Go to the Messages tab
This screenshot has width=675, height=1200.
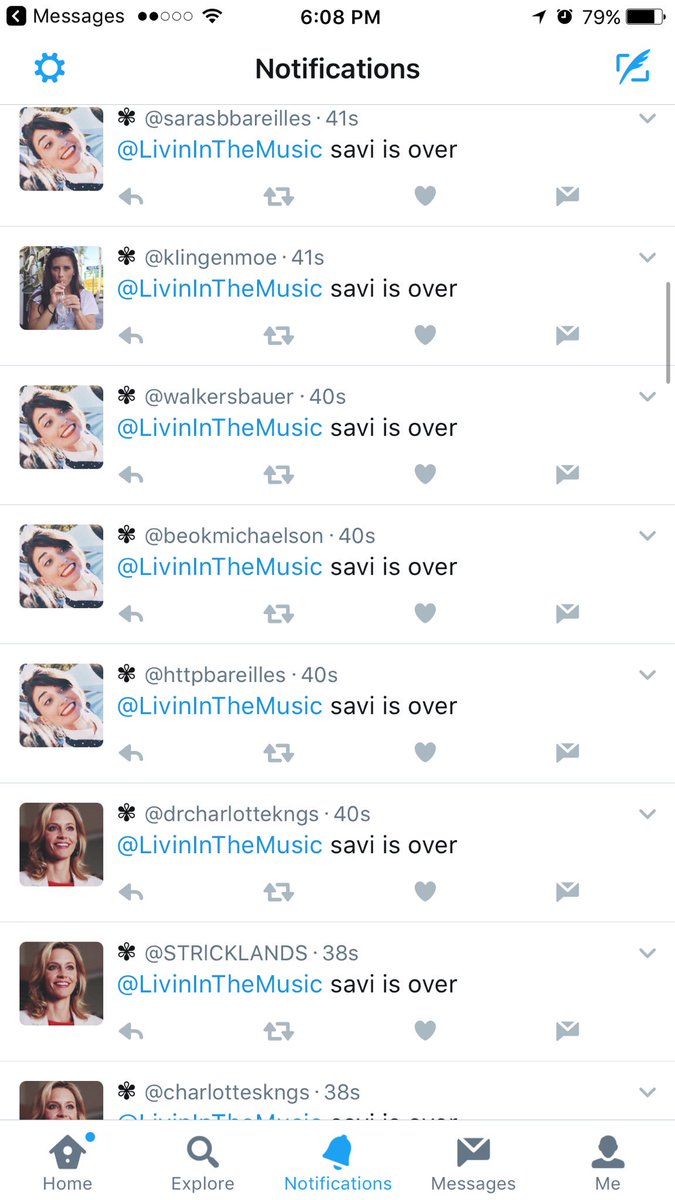tap(473, 1163)
